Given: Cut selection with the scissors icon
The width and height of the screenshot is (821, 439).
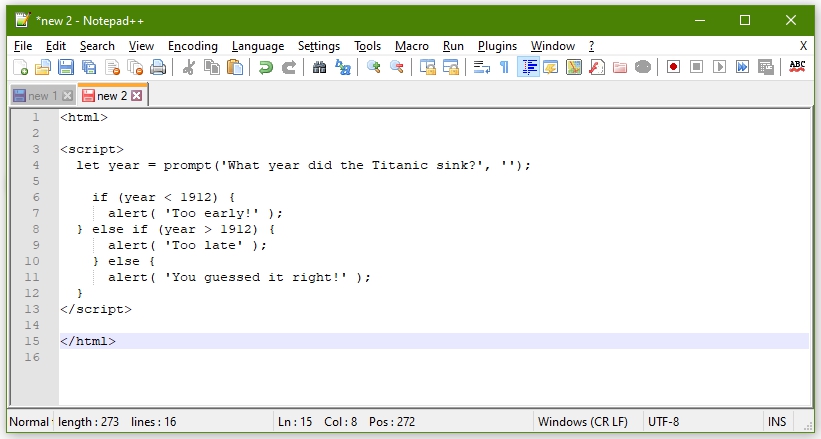Looking at the screenshot, I should [188, 67].
